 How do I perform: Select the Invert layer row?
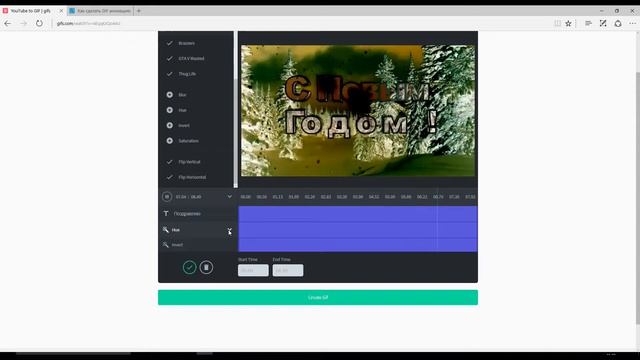198,245
